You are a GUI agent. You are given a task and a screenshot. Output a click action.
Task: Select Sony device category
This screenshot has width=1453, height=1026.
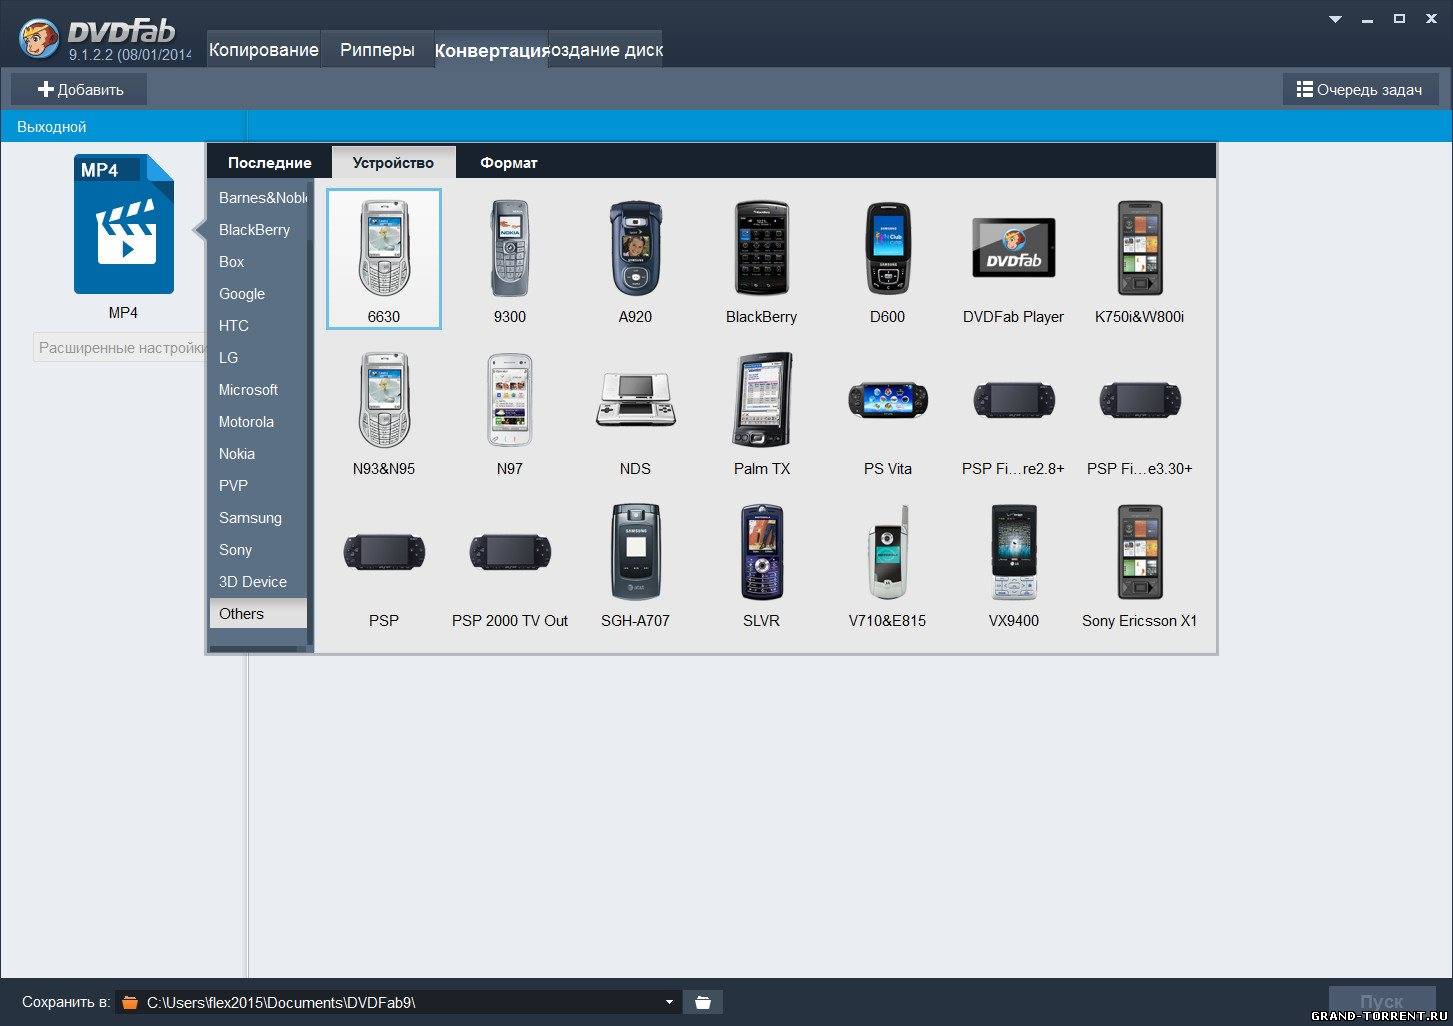pyautogui.click(x=259, y=550)
